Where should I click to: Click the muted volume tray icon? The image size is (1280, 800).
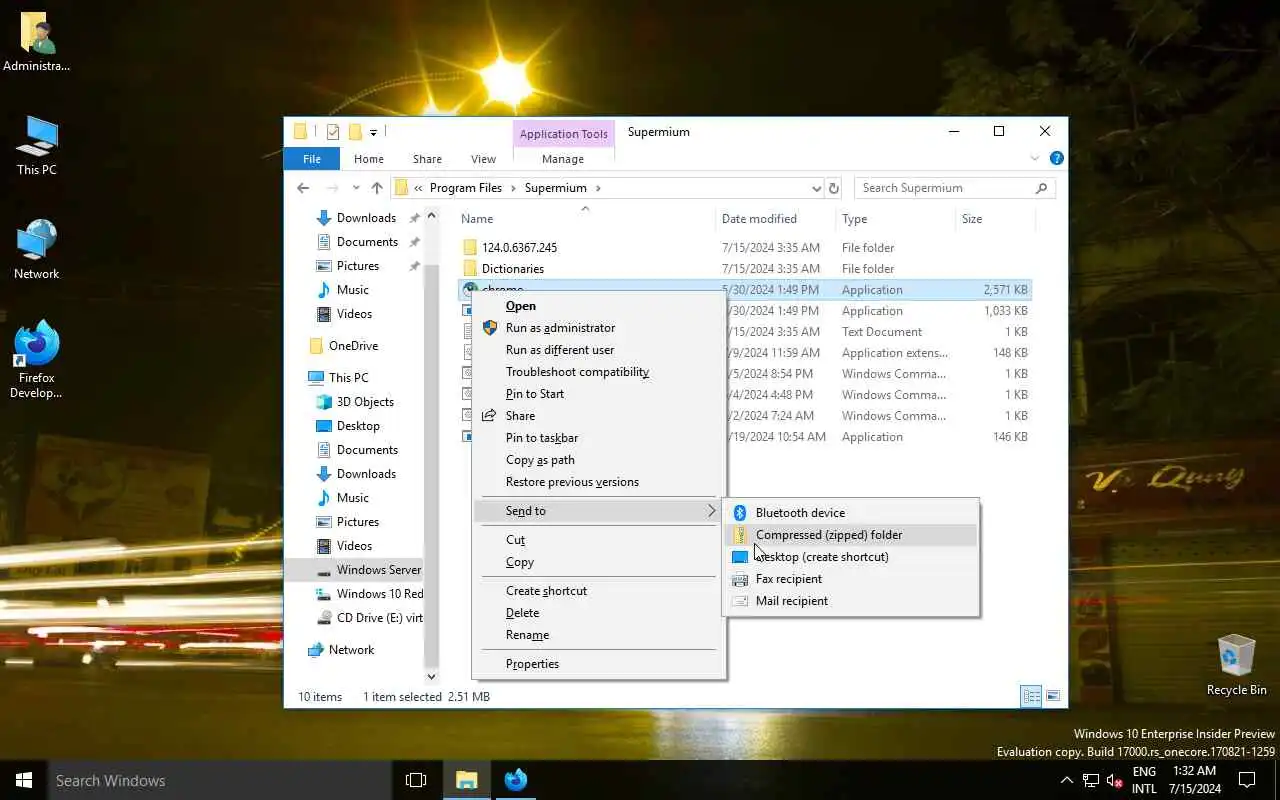(x=1115, y=781)
